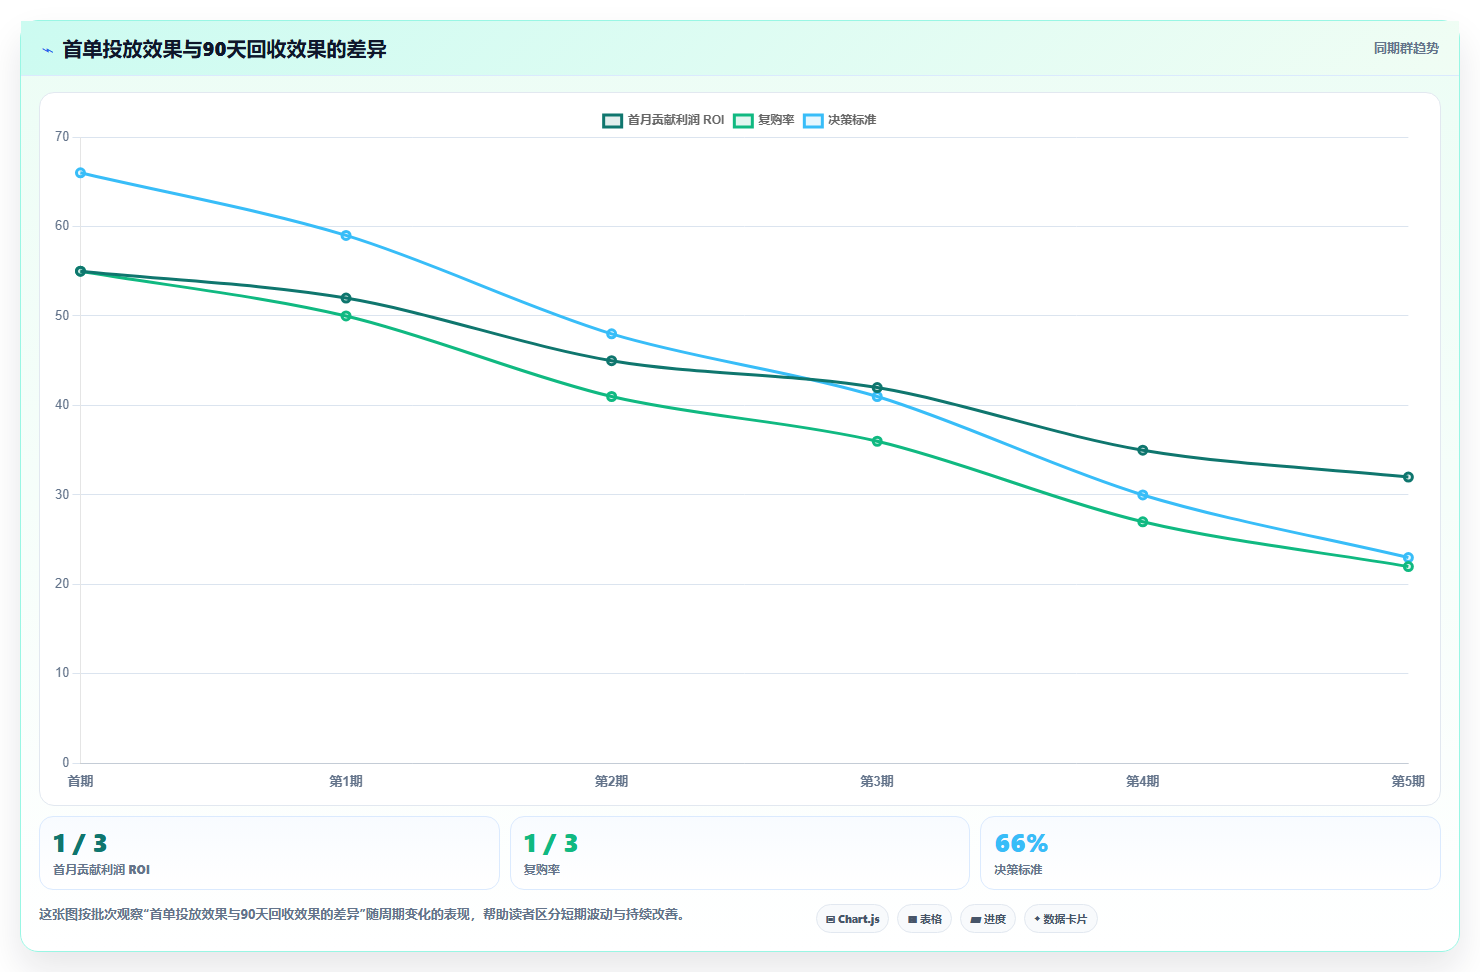Click the x-axis label 第3期
Viewport: 1480px width, 972px height.
877,781
